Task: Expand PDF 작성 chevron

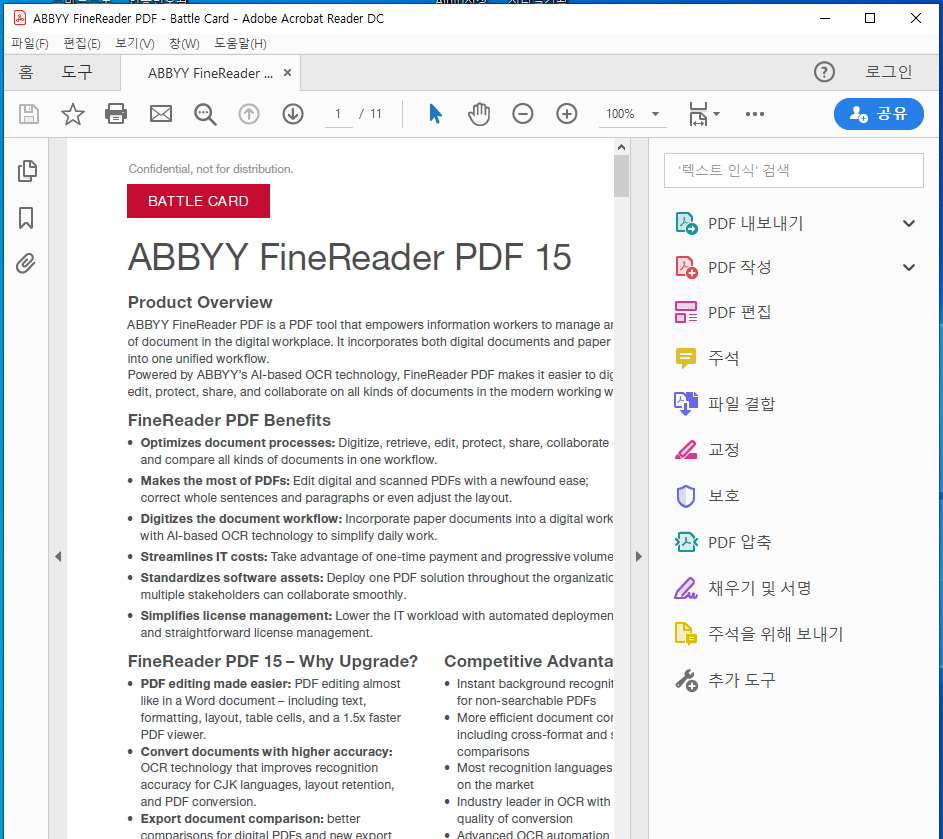Action: (x=909, y=268)
